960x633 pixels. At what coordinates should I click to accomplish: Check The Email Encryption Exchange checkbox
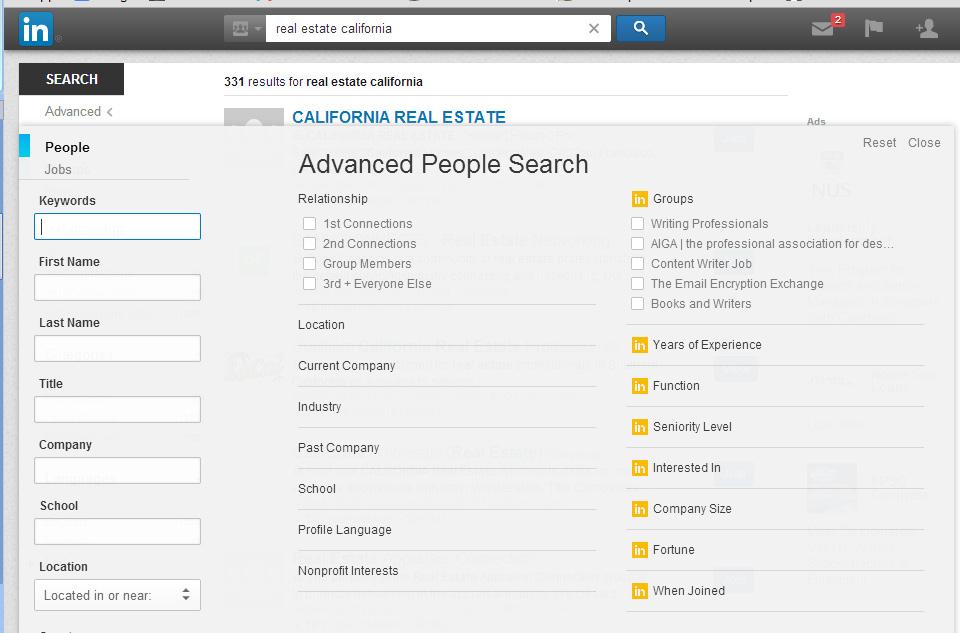[637, 284]
